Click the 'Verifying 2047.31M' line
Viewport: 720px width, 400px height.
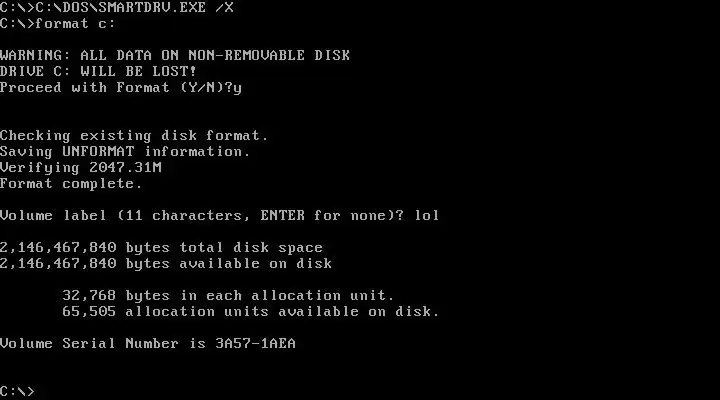(x=81, y=168)
